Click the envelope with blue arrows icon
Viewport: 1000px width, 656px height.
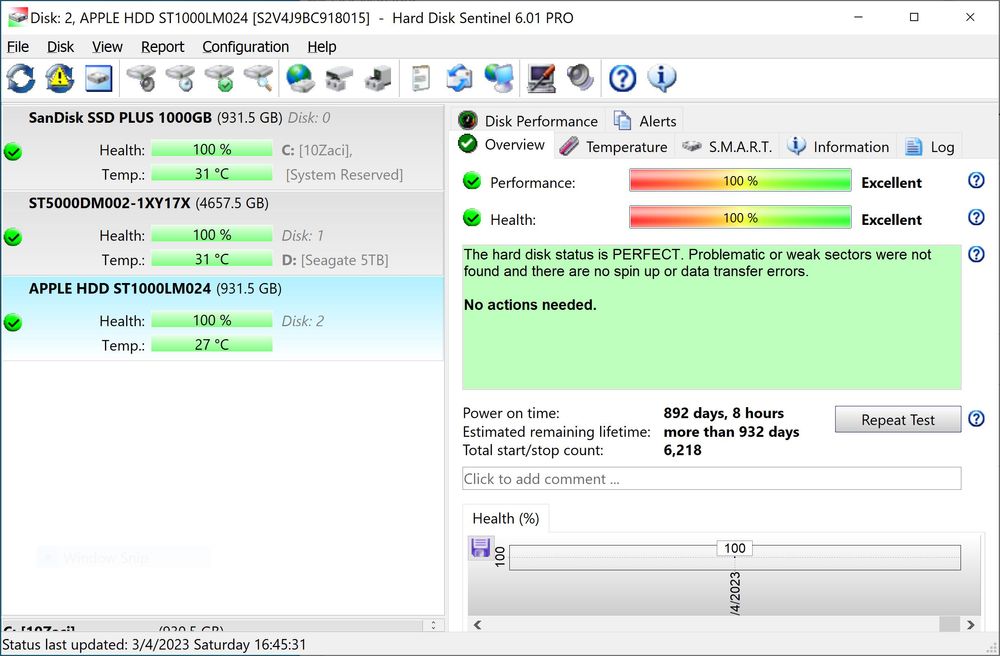coord(459,78)
